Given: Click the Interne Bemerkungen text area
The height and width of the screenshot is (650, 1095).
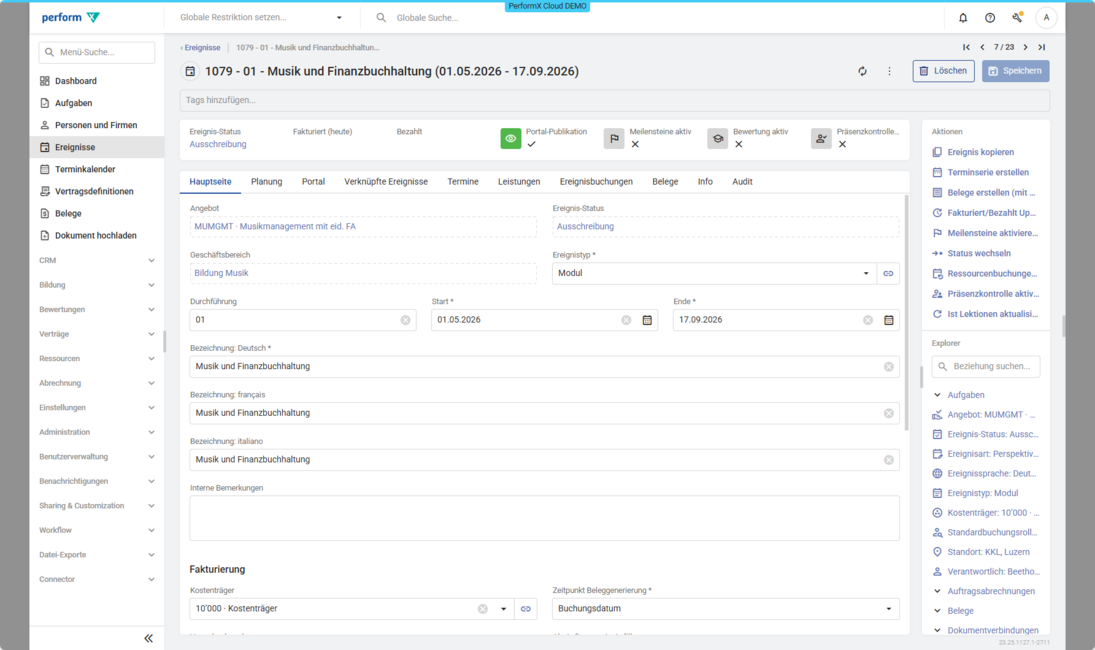Looking at the screenshot, I should (544, 518).
